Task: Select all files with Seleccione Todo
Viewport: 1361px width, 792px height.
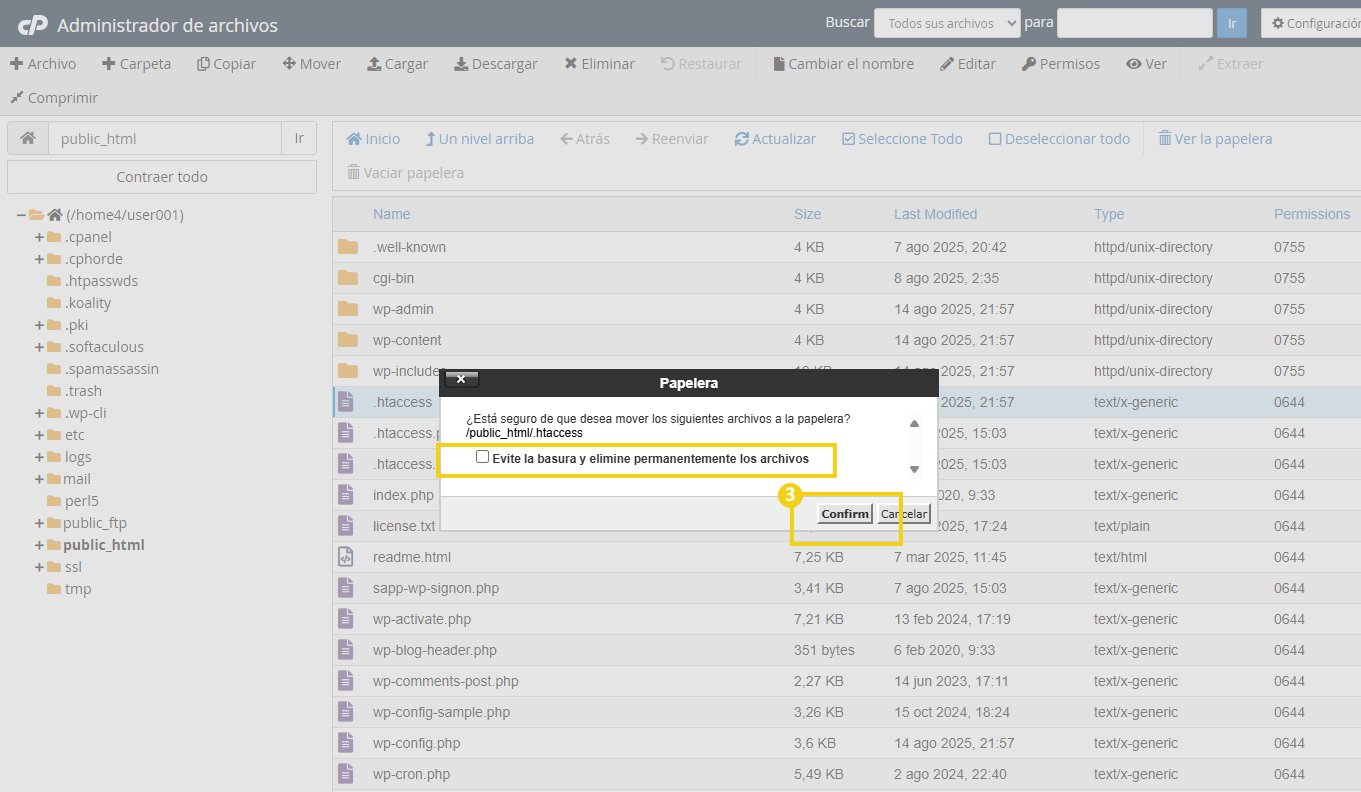Action: coord(901,139)
